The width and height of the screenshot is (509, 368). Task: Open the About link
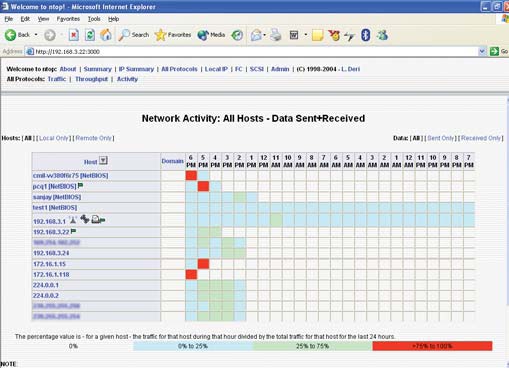(68, 69)
